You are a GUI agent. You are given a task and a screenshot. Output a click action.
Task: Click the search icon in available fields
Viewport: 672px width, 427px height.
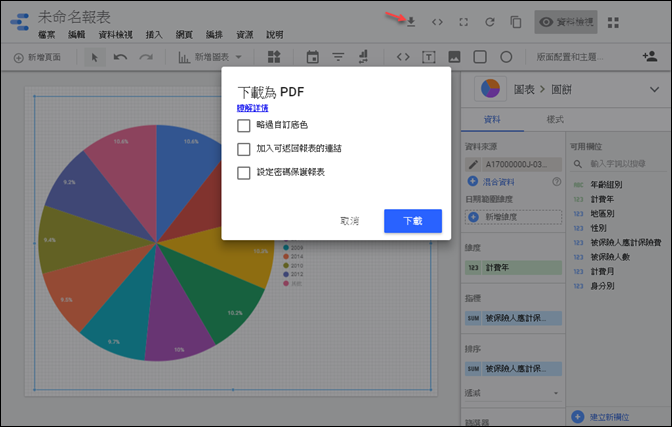point(578,164)
